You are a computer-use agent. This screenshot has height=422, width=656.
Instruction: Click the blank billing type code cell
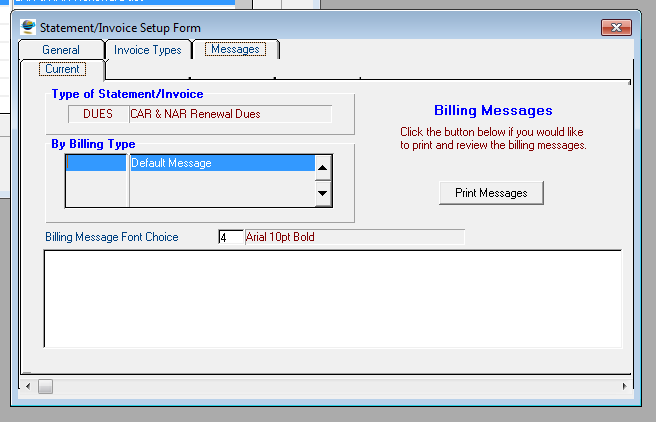pyautogui.click(x=96, y=163)
